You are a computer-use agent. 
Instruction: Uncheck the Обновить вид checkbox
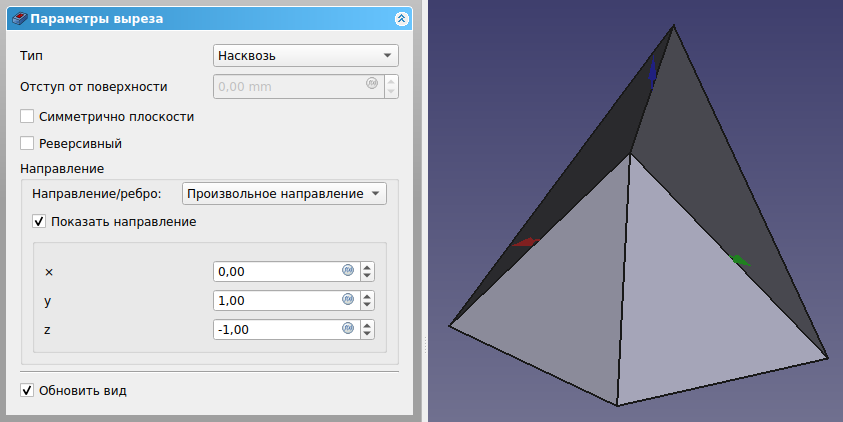[27, 390]
